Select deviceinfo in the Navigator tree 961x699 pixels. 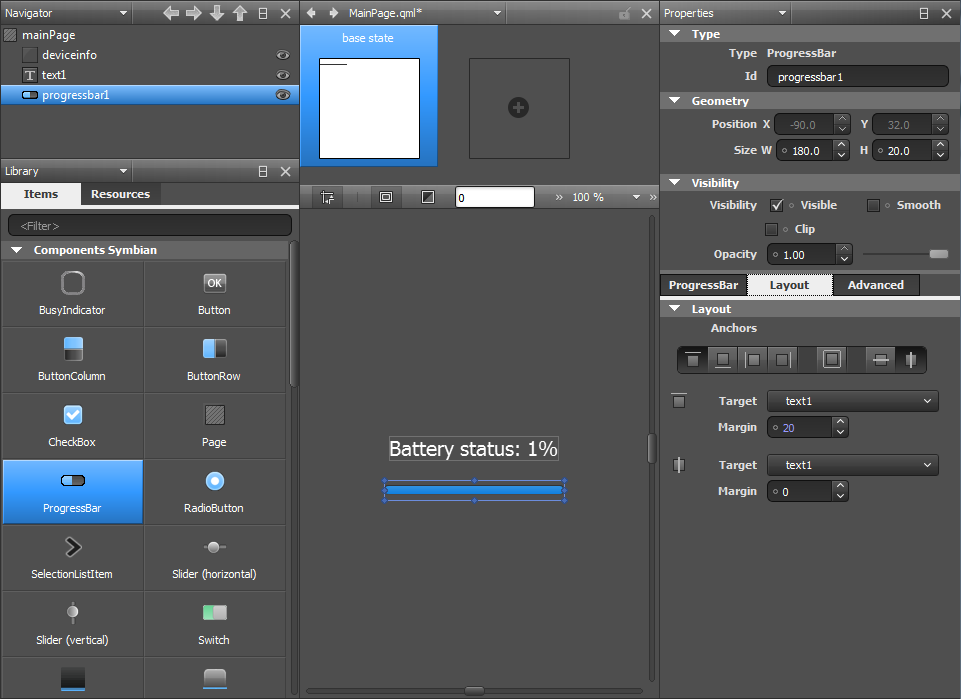tap(69, 55)
